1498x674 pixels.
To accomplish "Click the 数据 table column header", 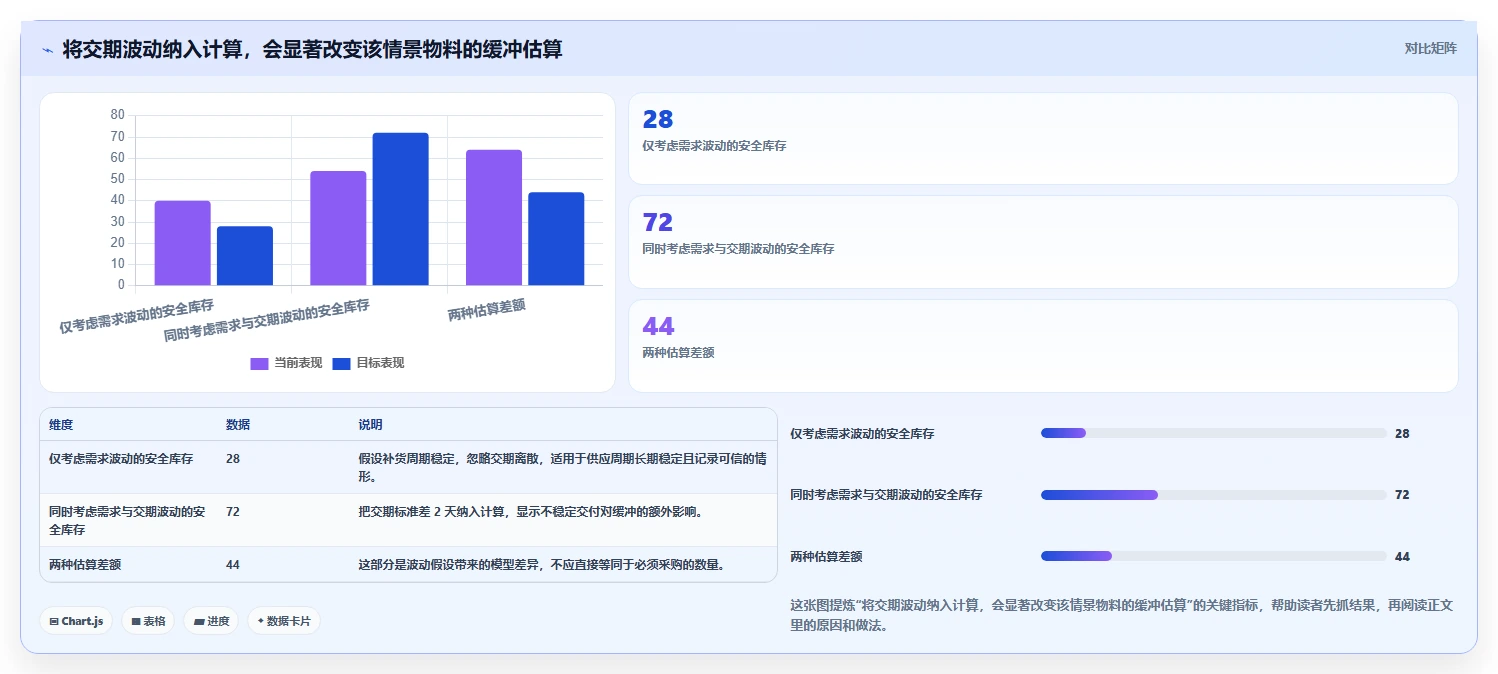I will coord(238,425).
